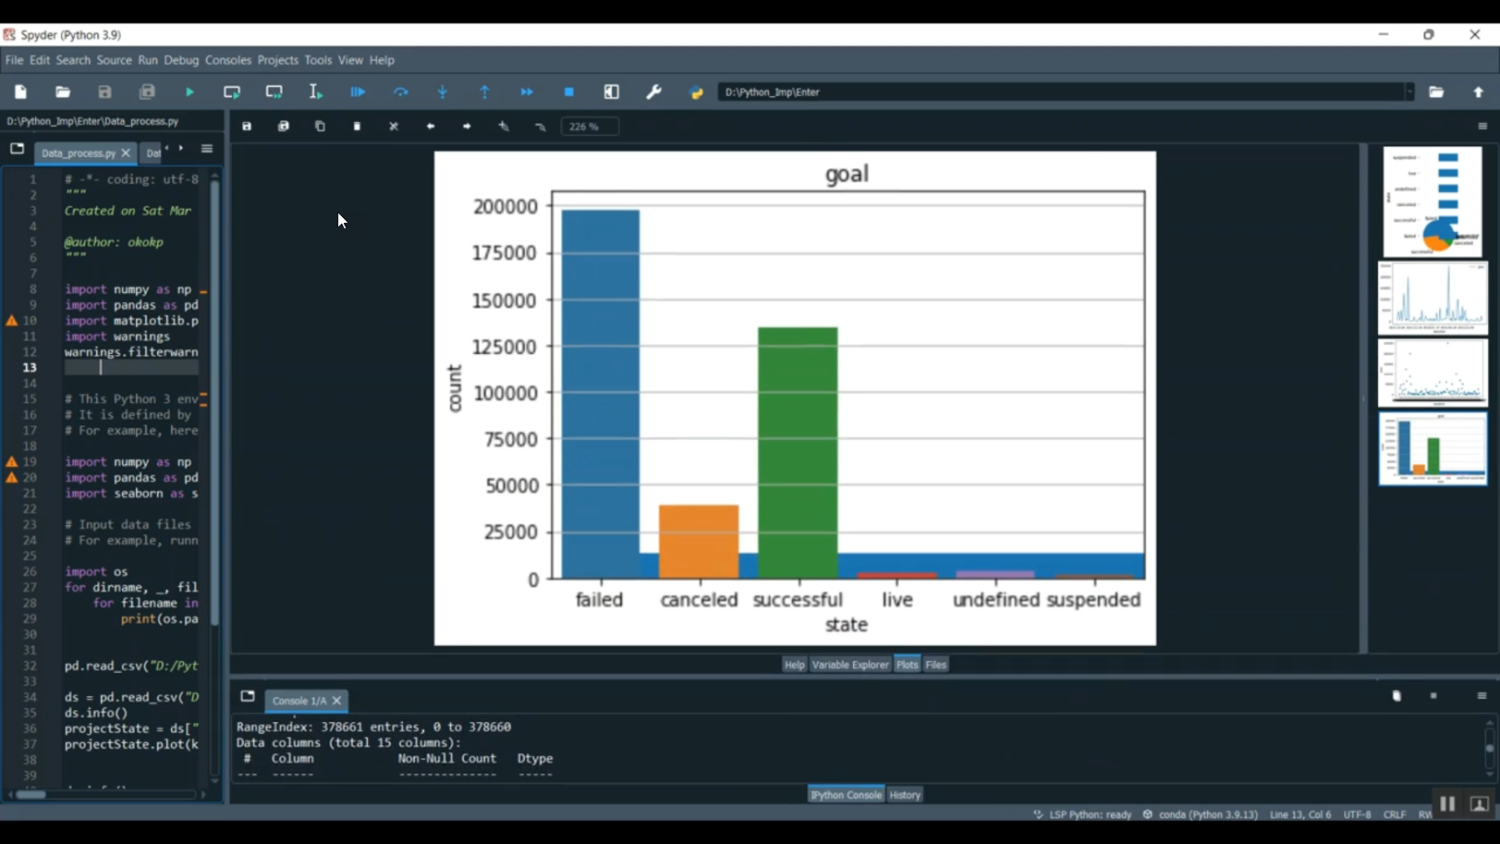Open the PYTHONPATH manager Python icon
The height and width of the screenshot is (844, 1500).
(x=697, y=92)
